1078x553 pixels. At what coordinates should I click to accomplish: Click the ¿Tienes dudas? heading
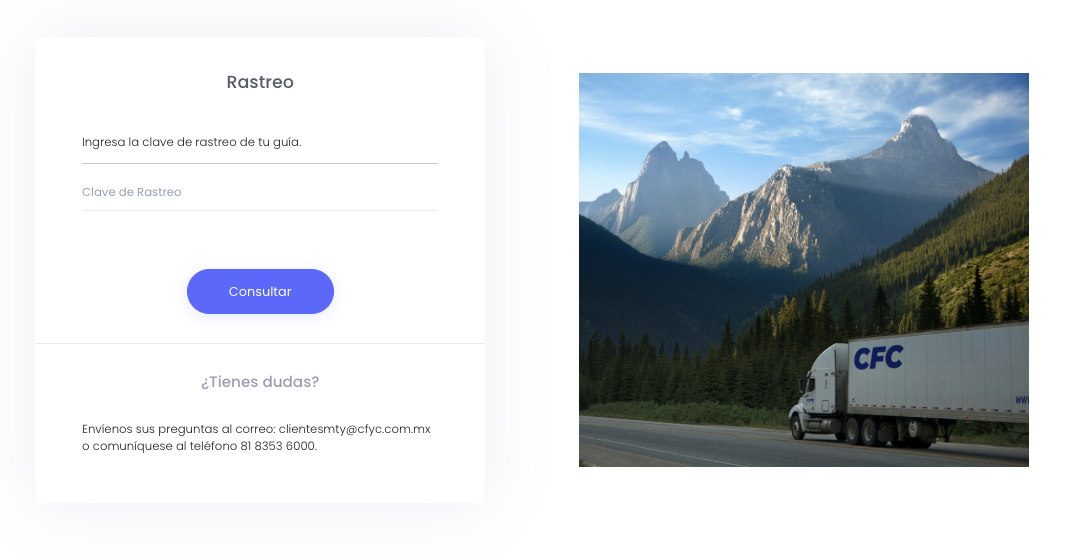[260, 382]
